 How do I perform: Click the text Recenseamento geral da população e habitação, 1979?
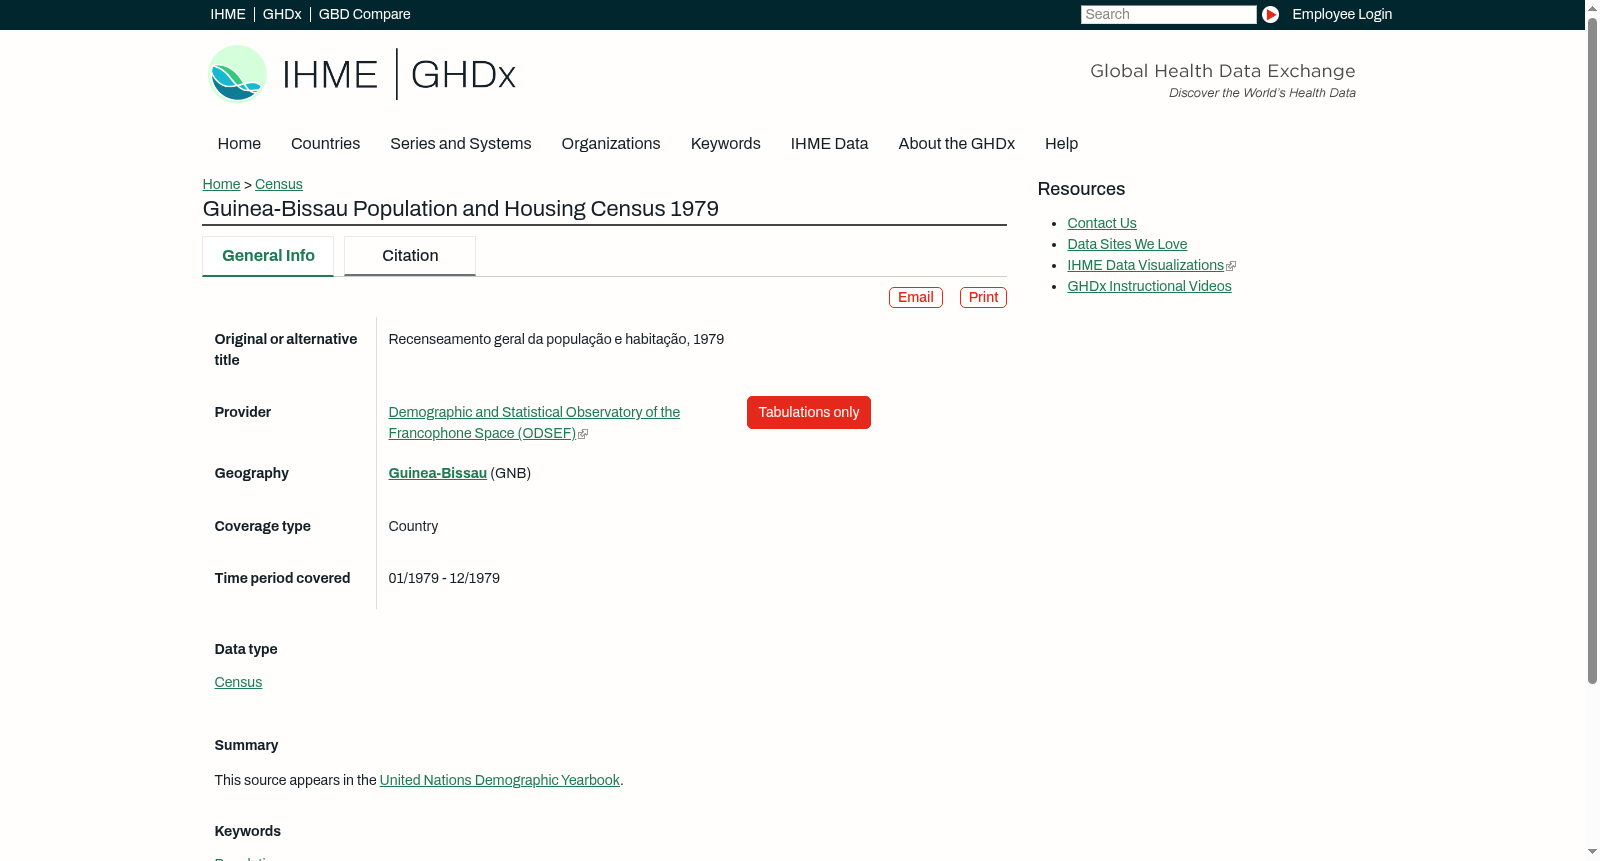click(556, 339)
